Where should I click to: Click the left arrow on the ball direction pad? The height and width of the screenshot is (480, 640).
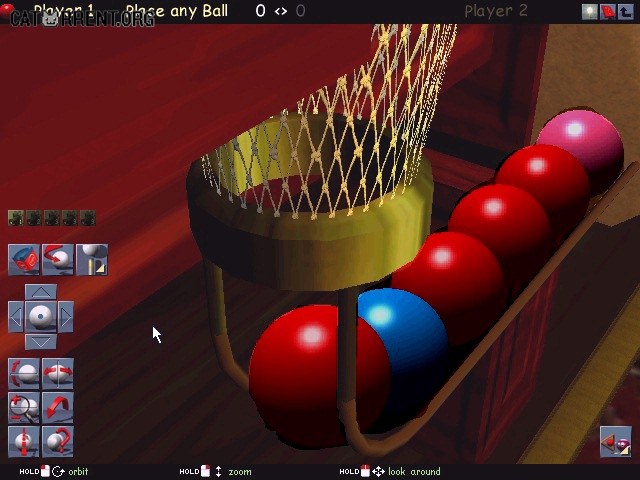click(16, 317)
